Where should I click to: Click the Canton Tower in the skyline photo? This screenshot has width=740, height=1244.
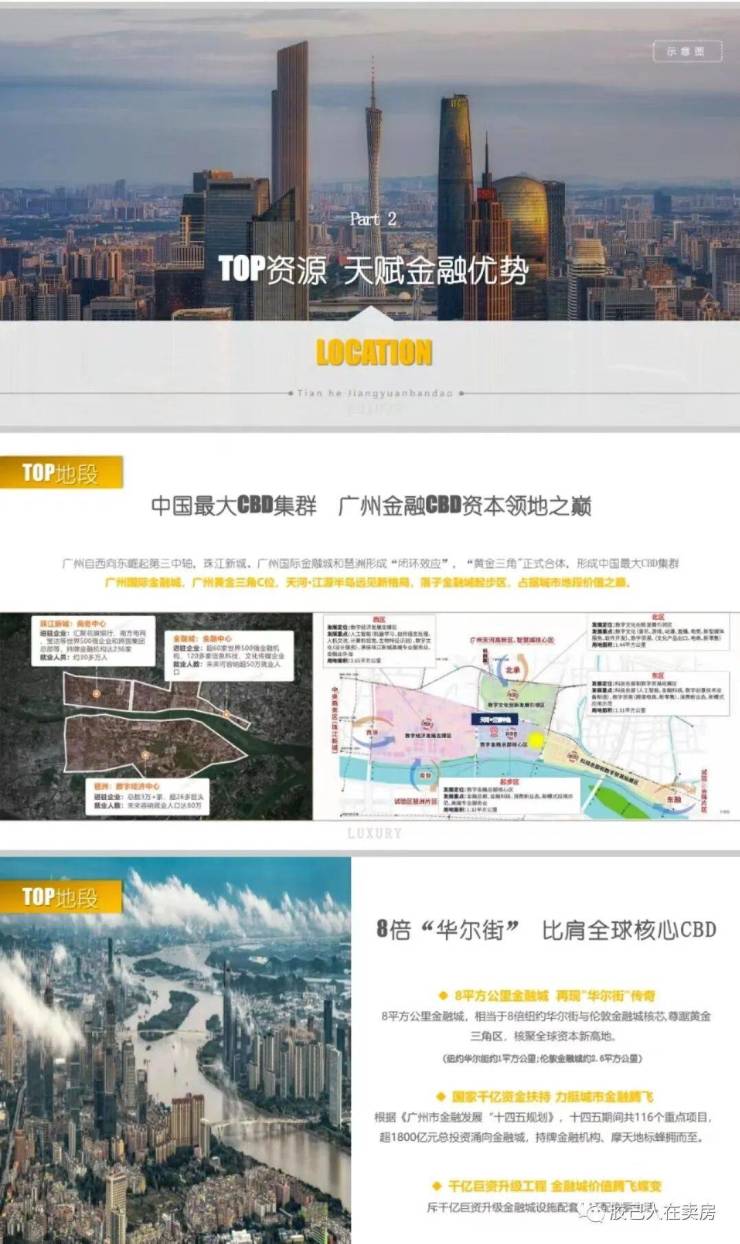point(373,180)
